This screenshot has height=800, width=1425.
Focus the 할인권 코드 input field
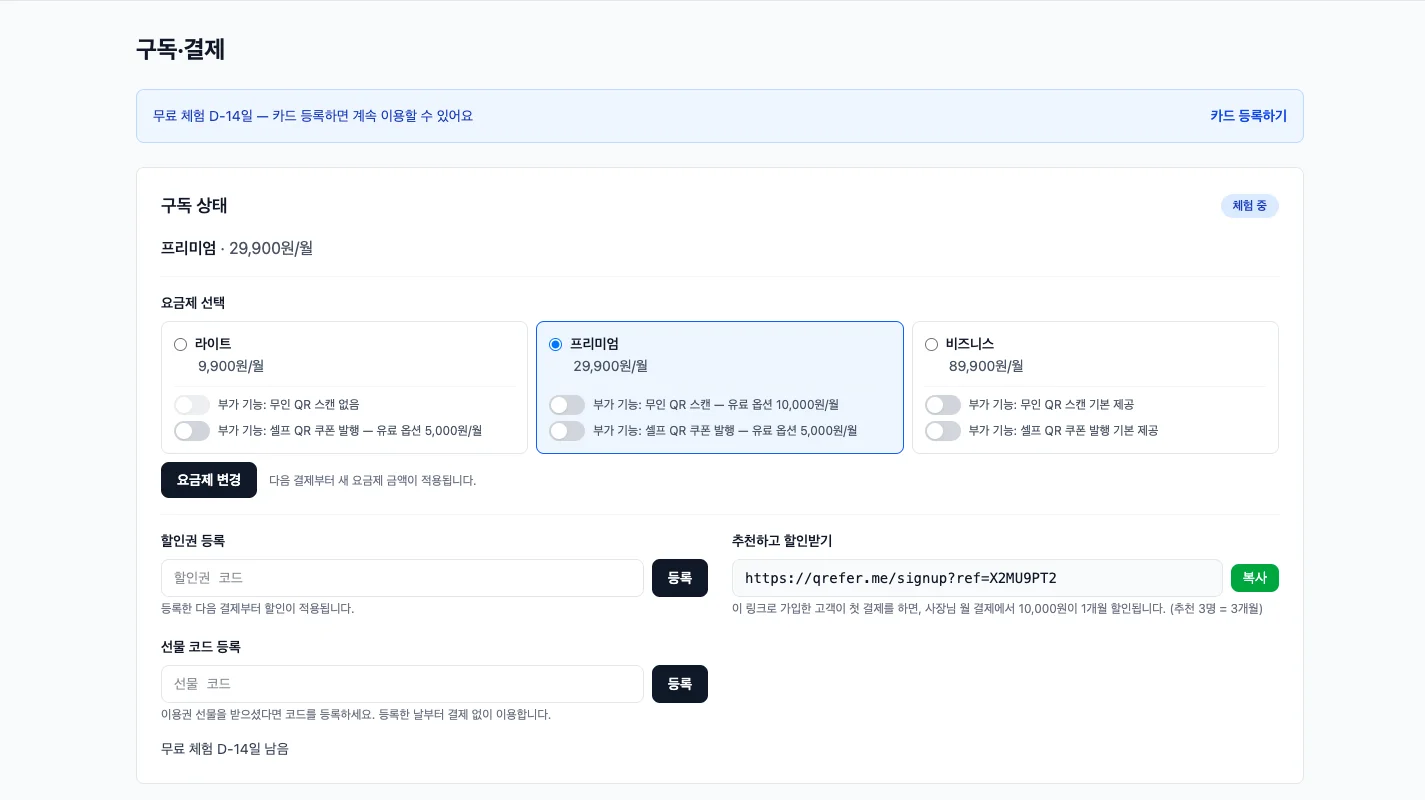pos(402,578)
